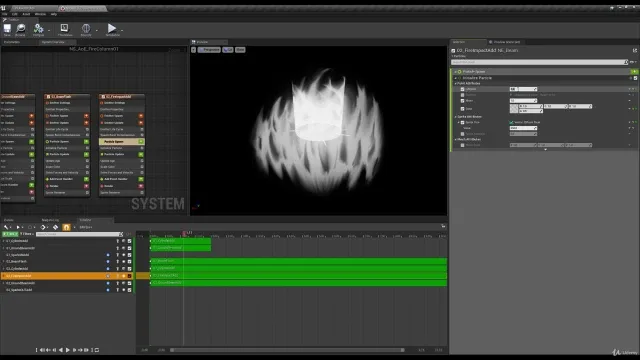Select the highlighted Particle Spawn node entry
This screenshot has height=360, width=640.
coord(122,142)
